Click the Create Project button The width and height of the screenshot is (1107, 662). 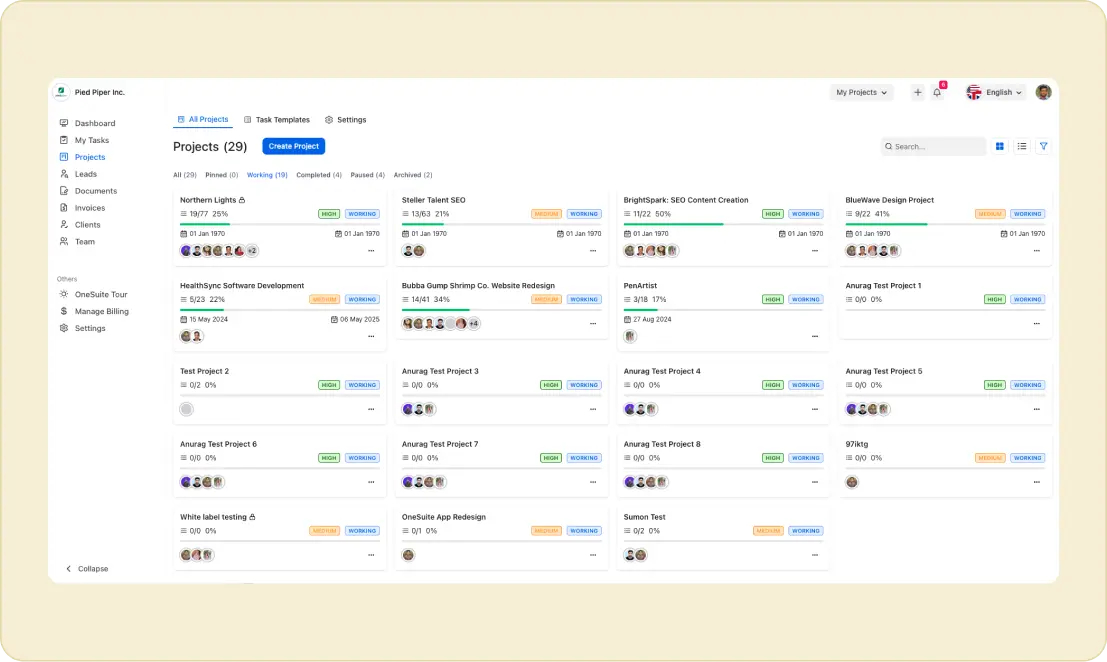(294, 146)
